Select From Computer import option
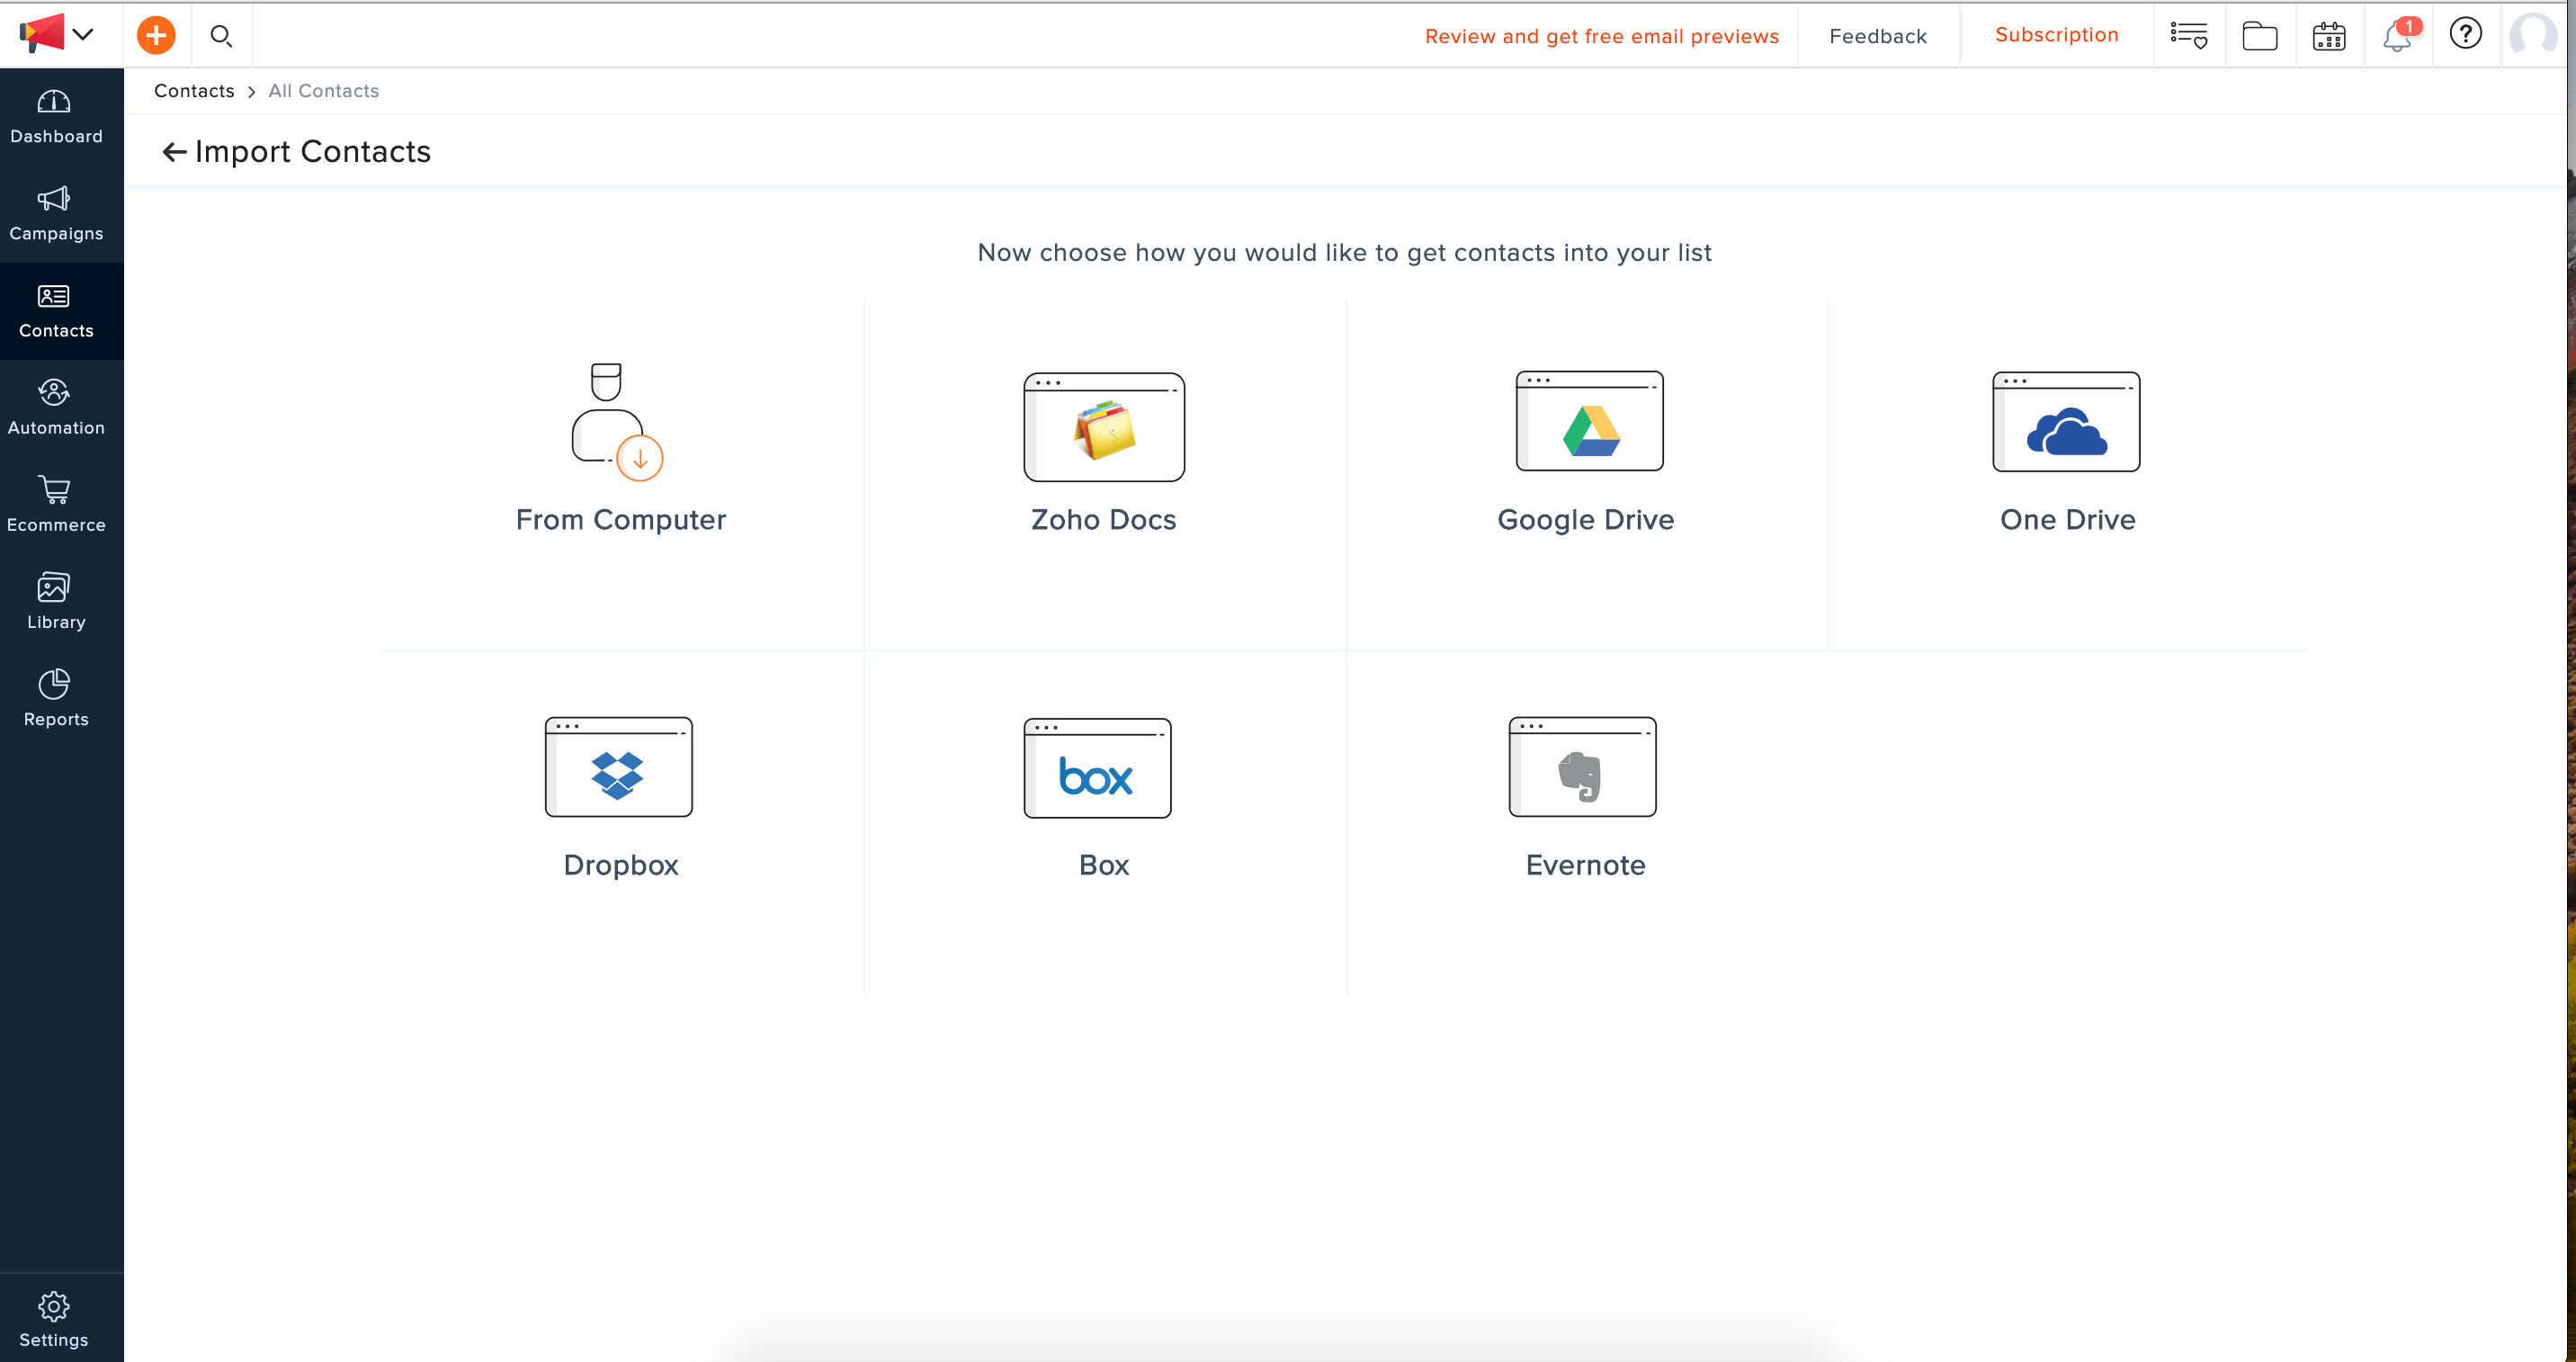Screen dimensions: 2576x1362 (620, 450)
